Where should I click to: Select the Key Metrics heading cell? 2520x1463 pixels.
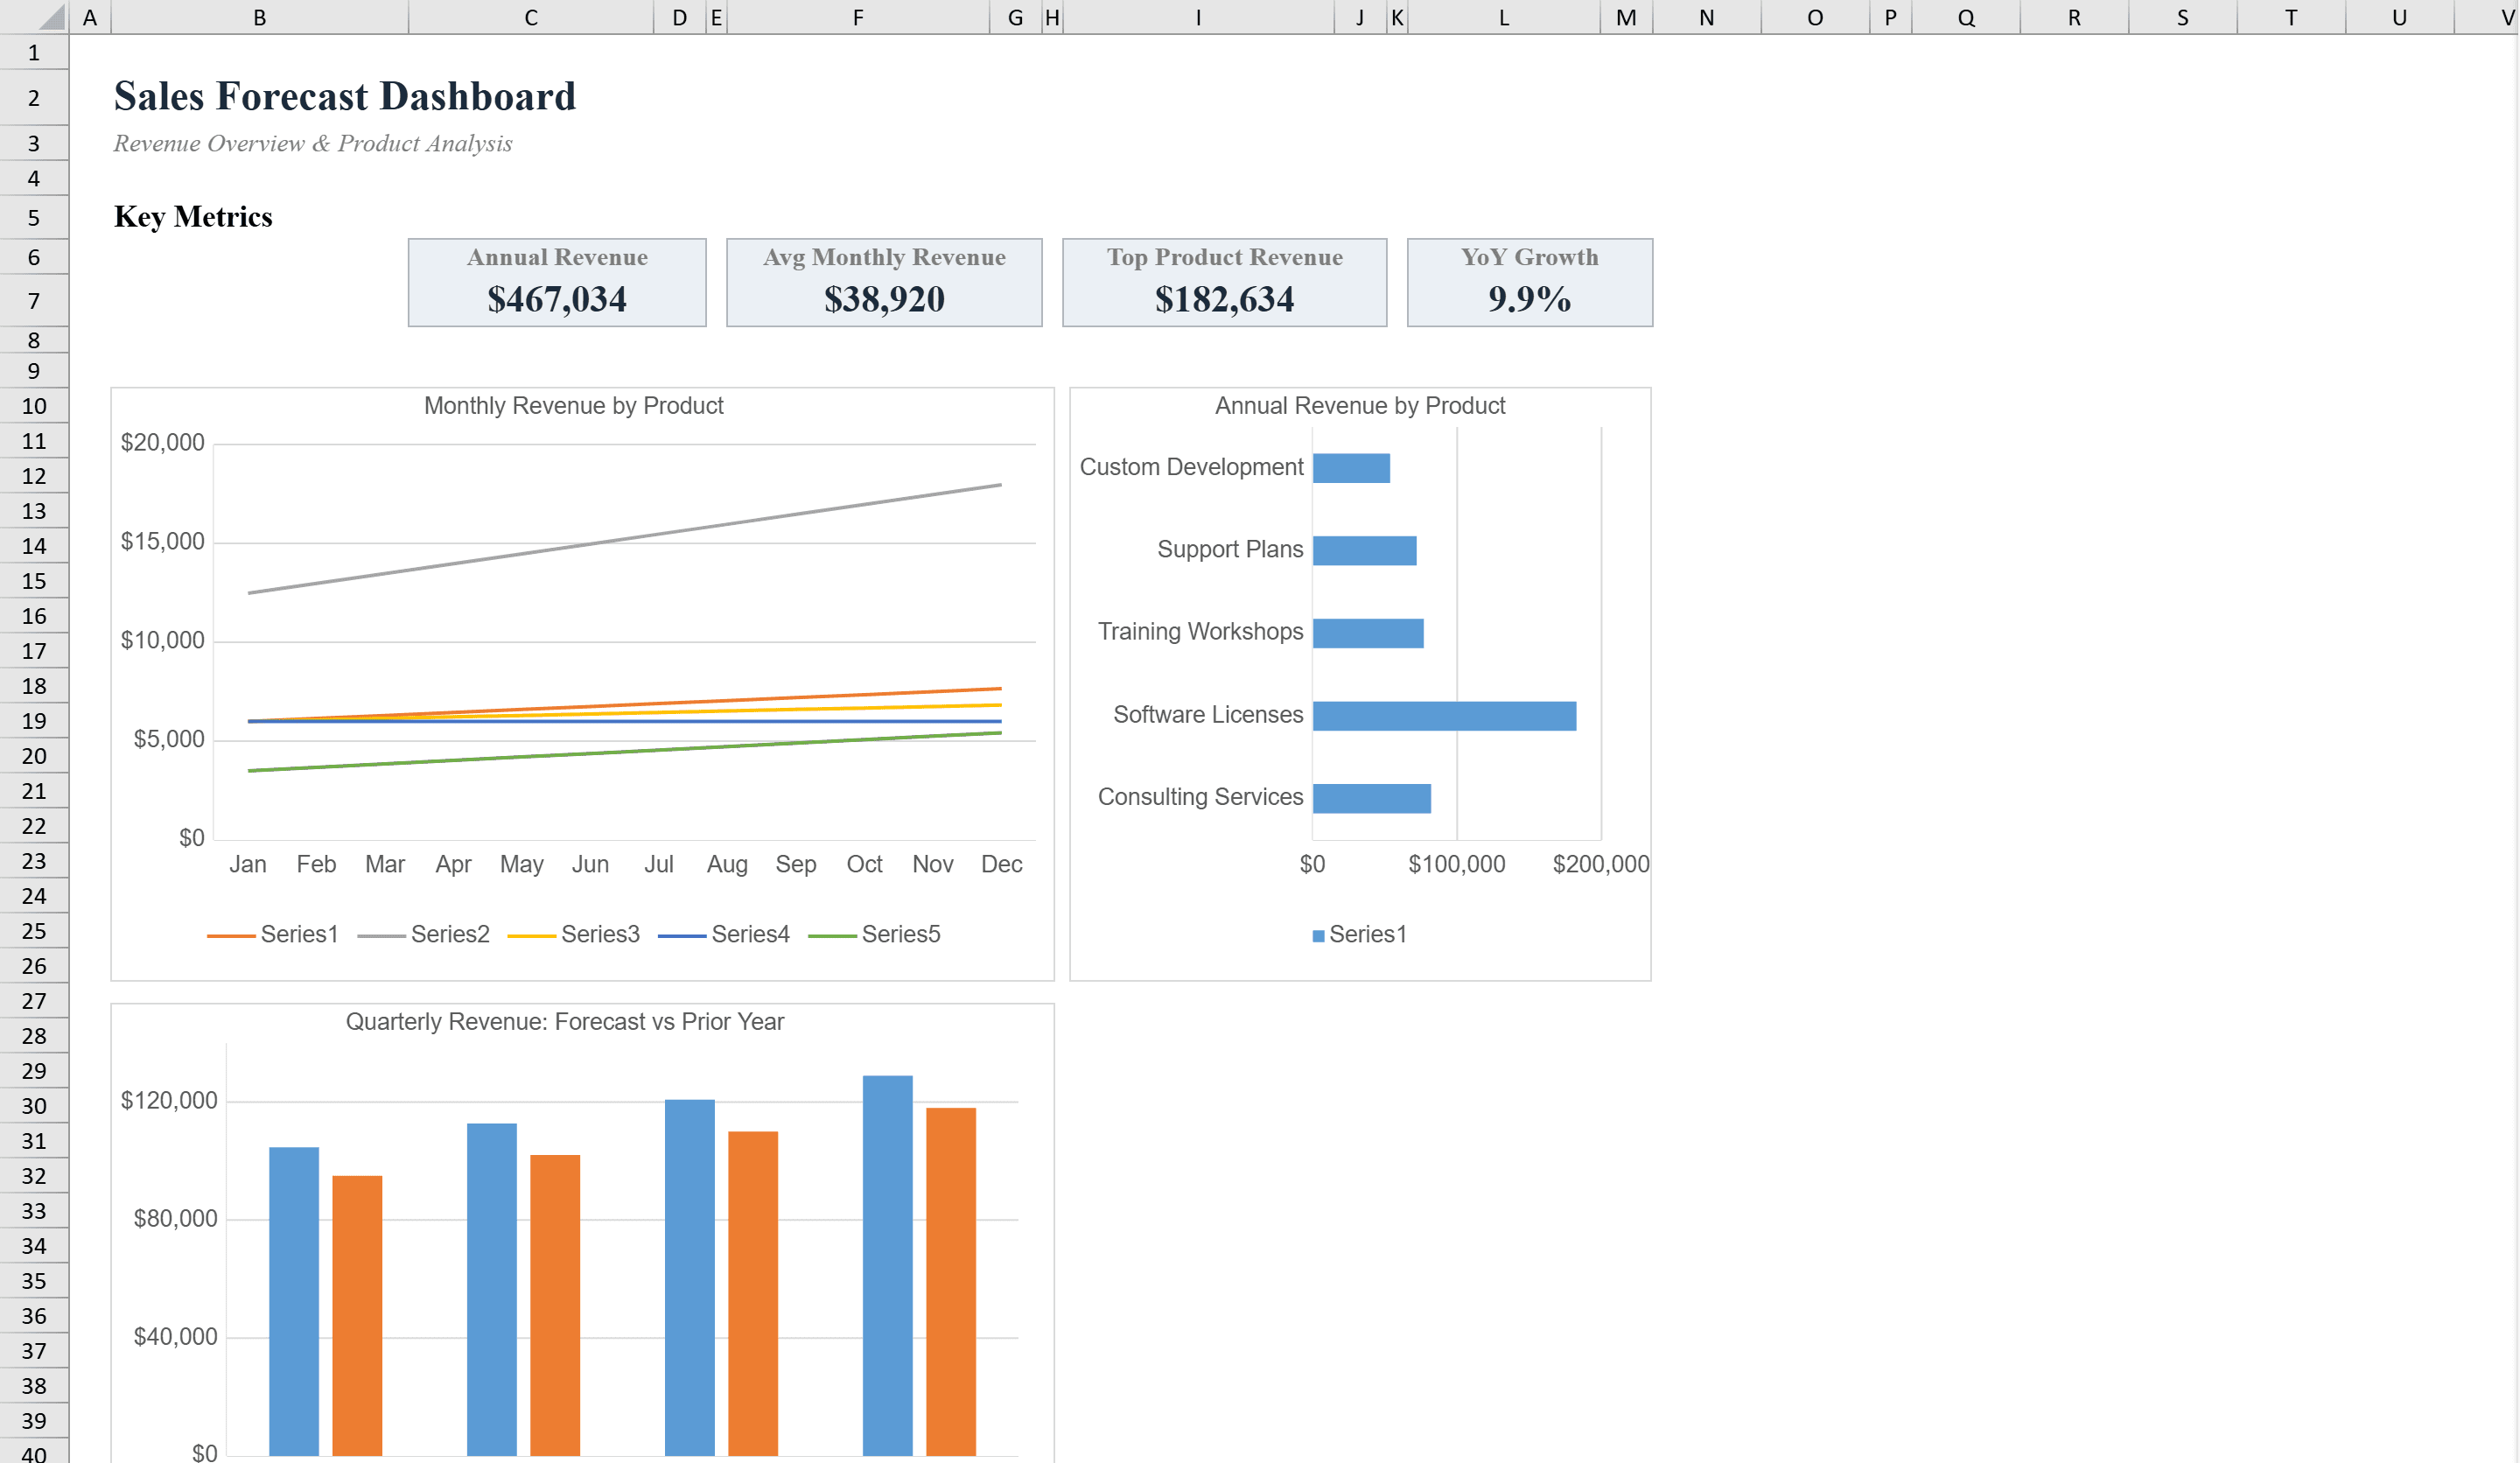[194, 216]
